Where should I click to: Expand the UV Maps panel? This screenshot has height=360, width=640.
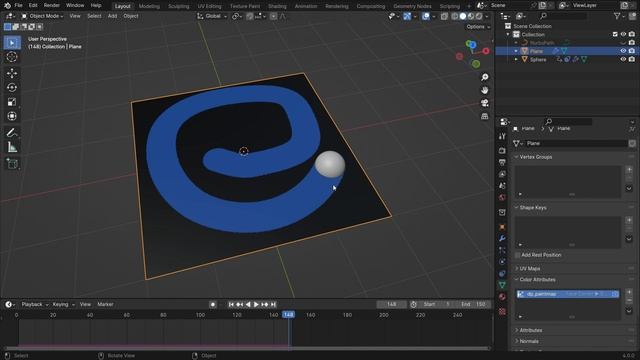pos(530,269)
